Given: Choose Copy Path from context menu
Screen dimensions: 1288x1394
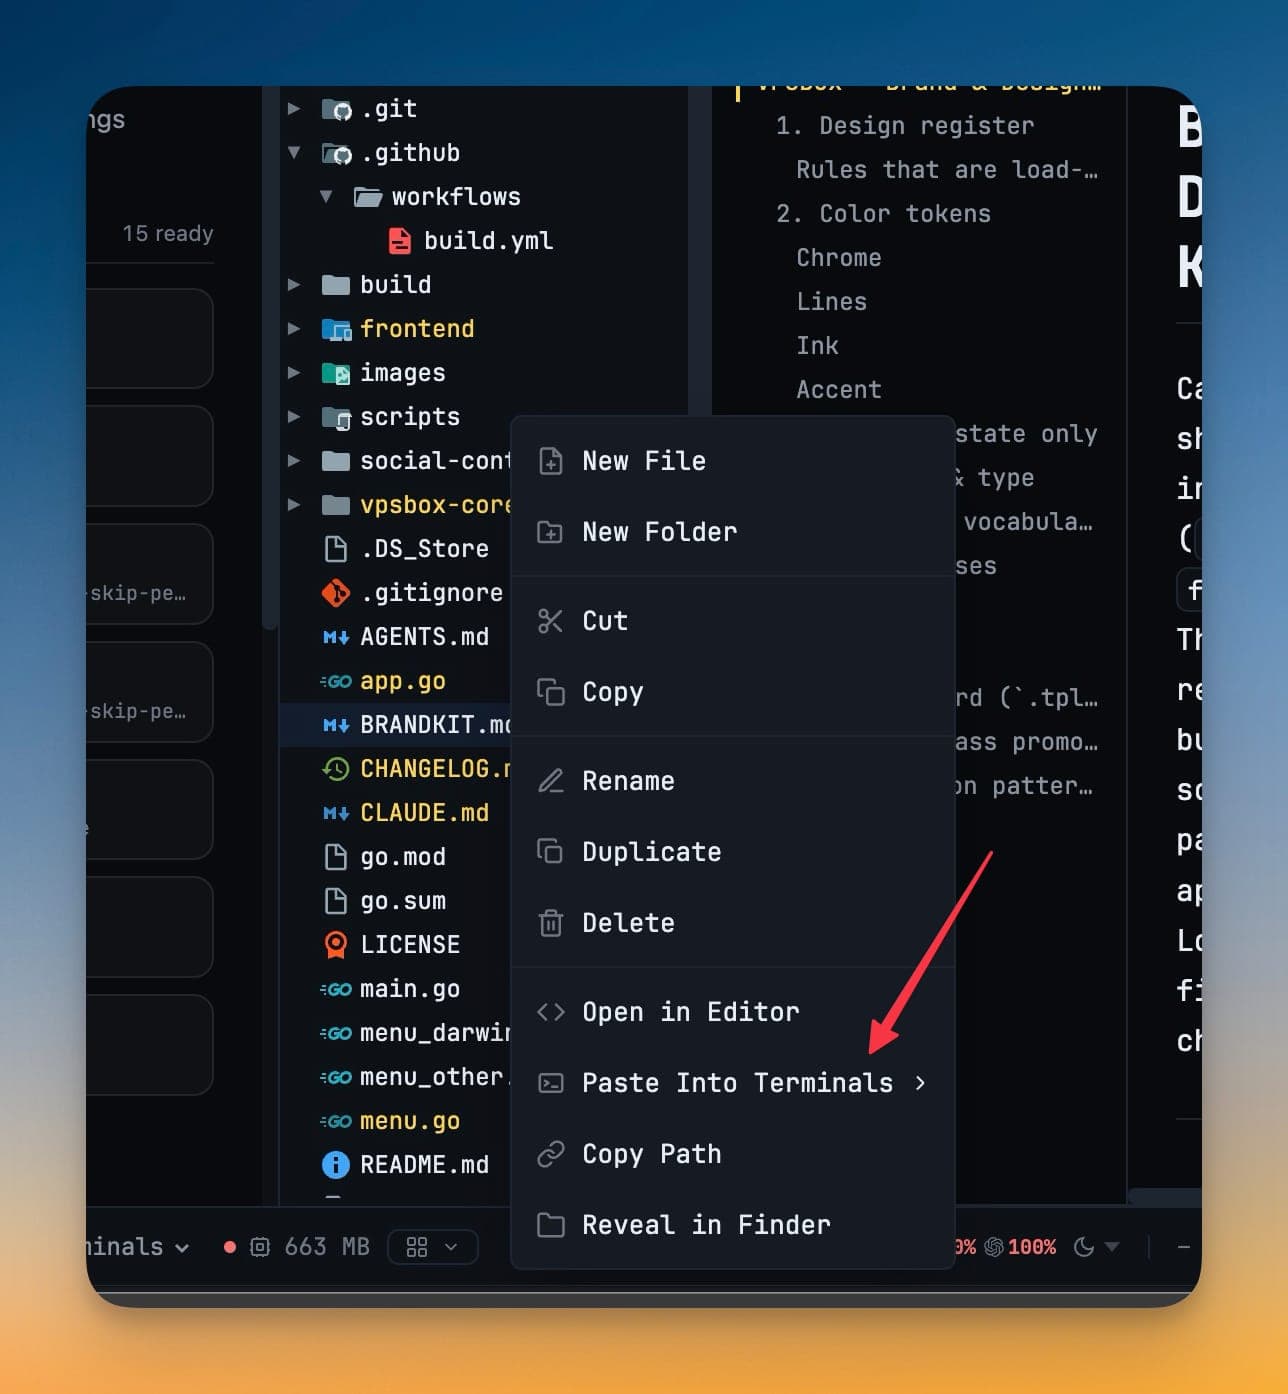Looking at the screenshot, I should 733,1154.
